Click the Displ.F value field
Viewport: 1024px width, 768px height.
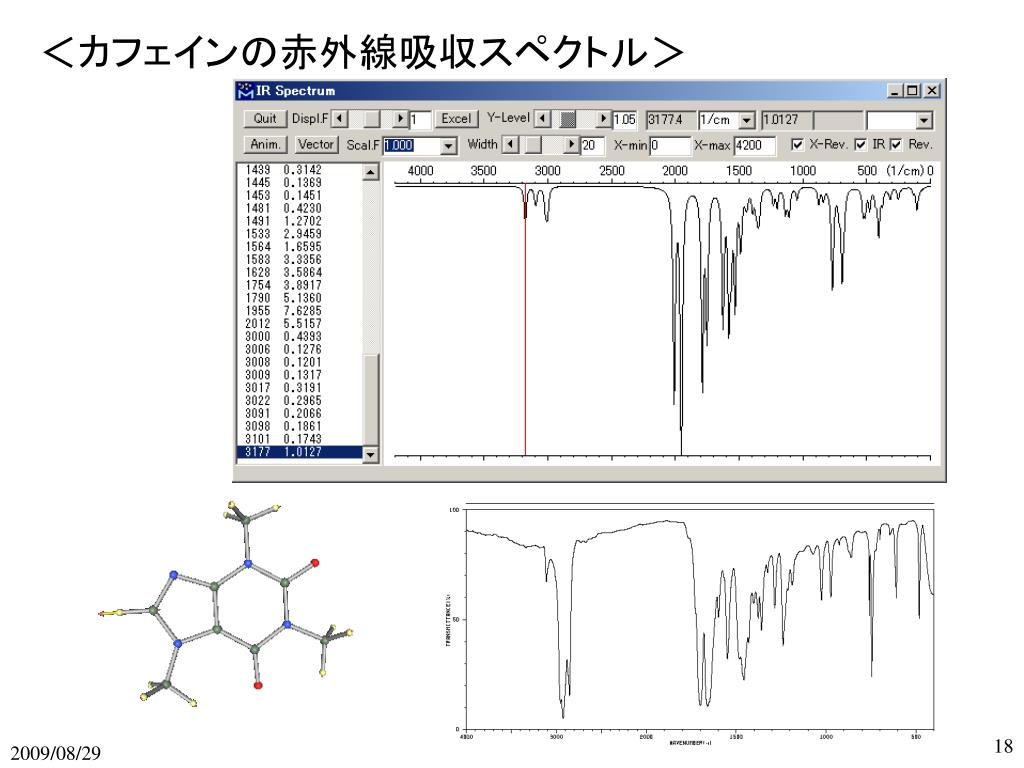pos(420,120)
